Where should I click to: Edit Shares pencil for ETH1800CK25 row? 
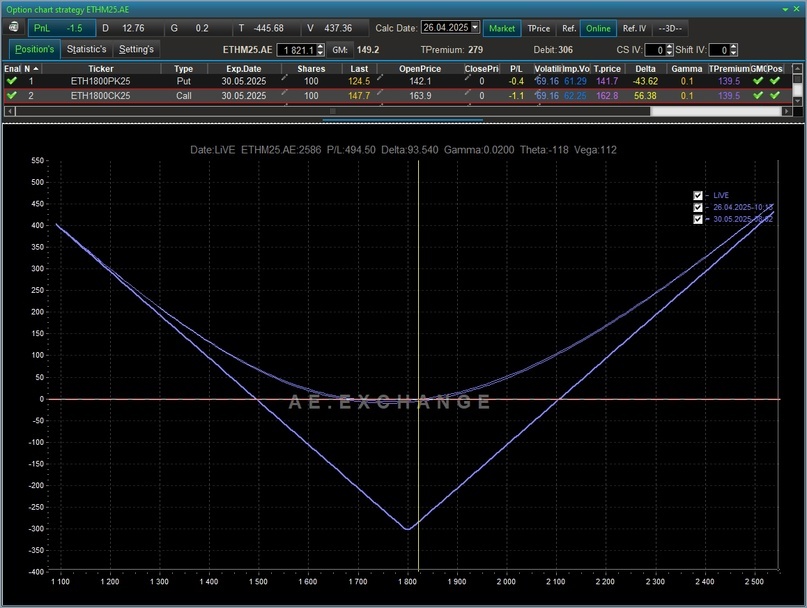(x=284, y=92)
